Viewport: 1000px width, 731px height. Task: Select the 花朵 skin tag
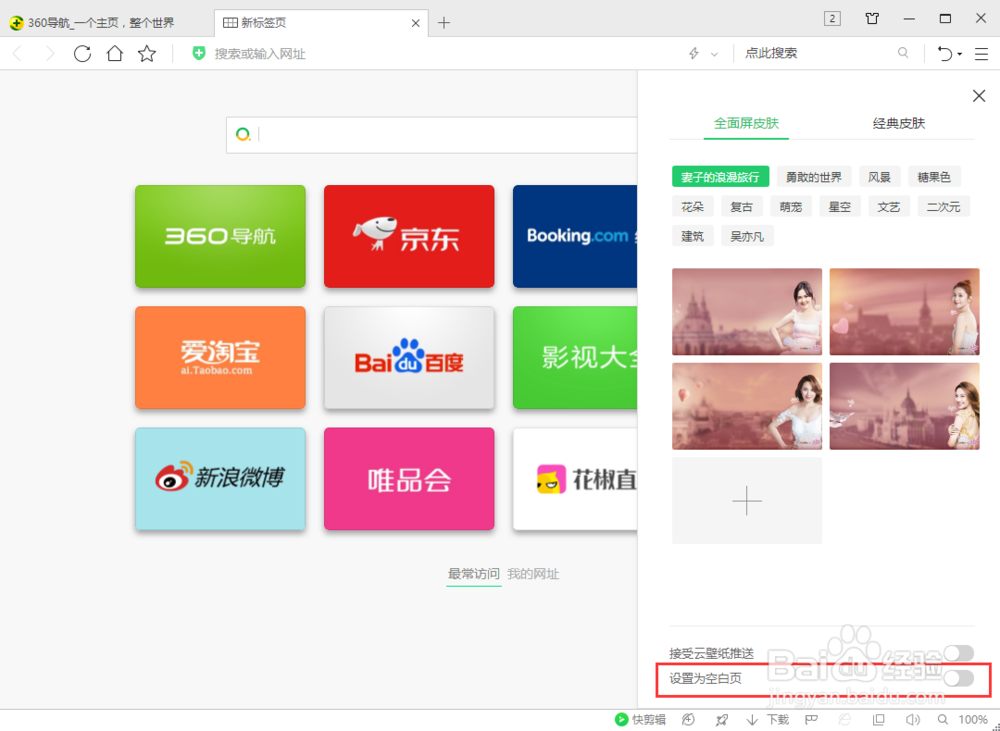tap(693, 207)
